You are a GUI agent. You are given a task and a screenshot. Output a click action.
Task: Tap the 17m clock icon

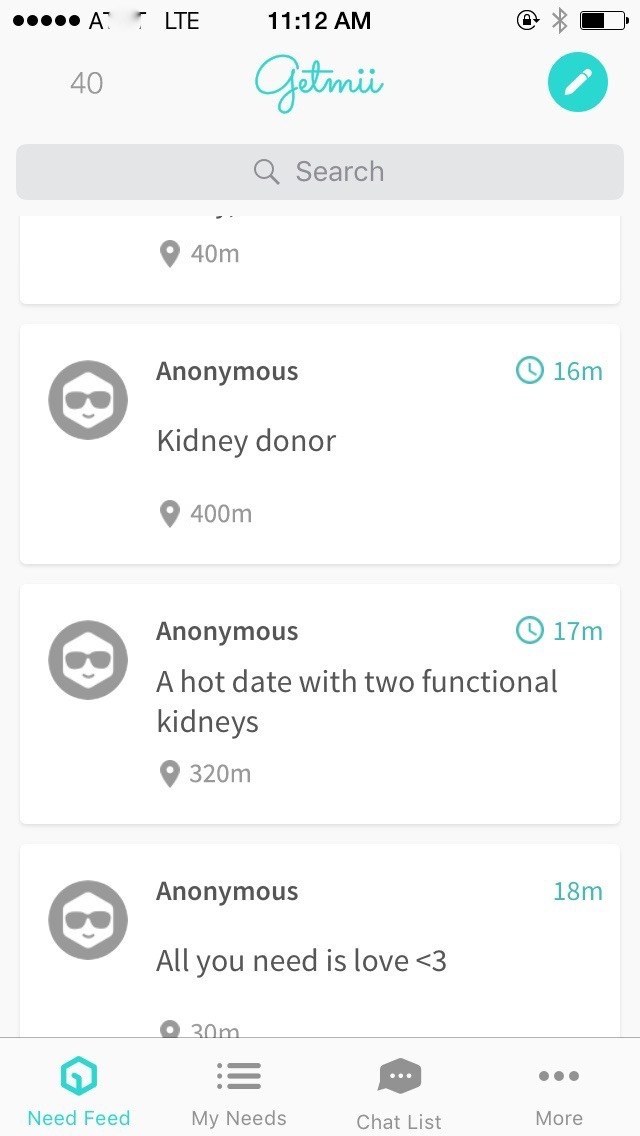(x=530, y=630)
